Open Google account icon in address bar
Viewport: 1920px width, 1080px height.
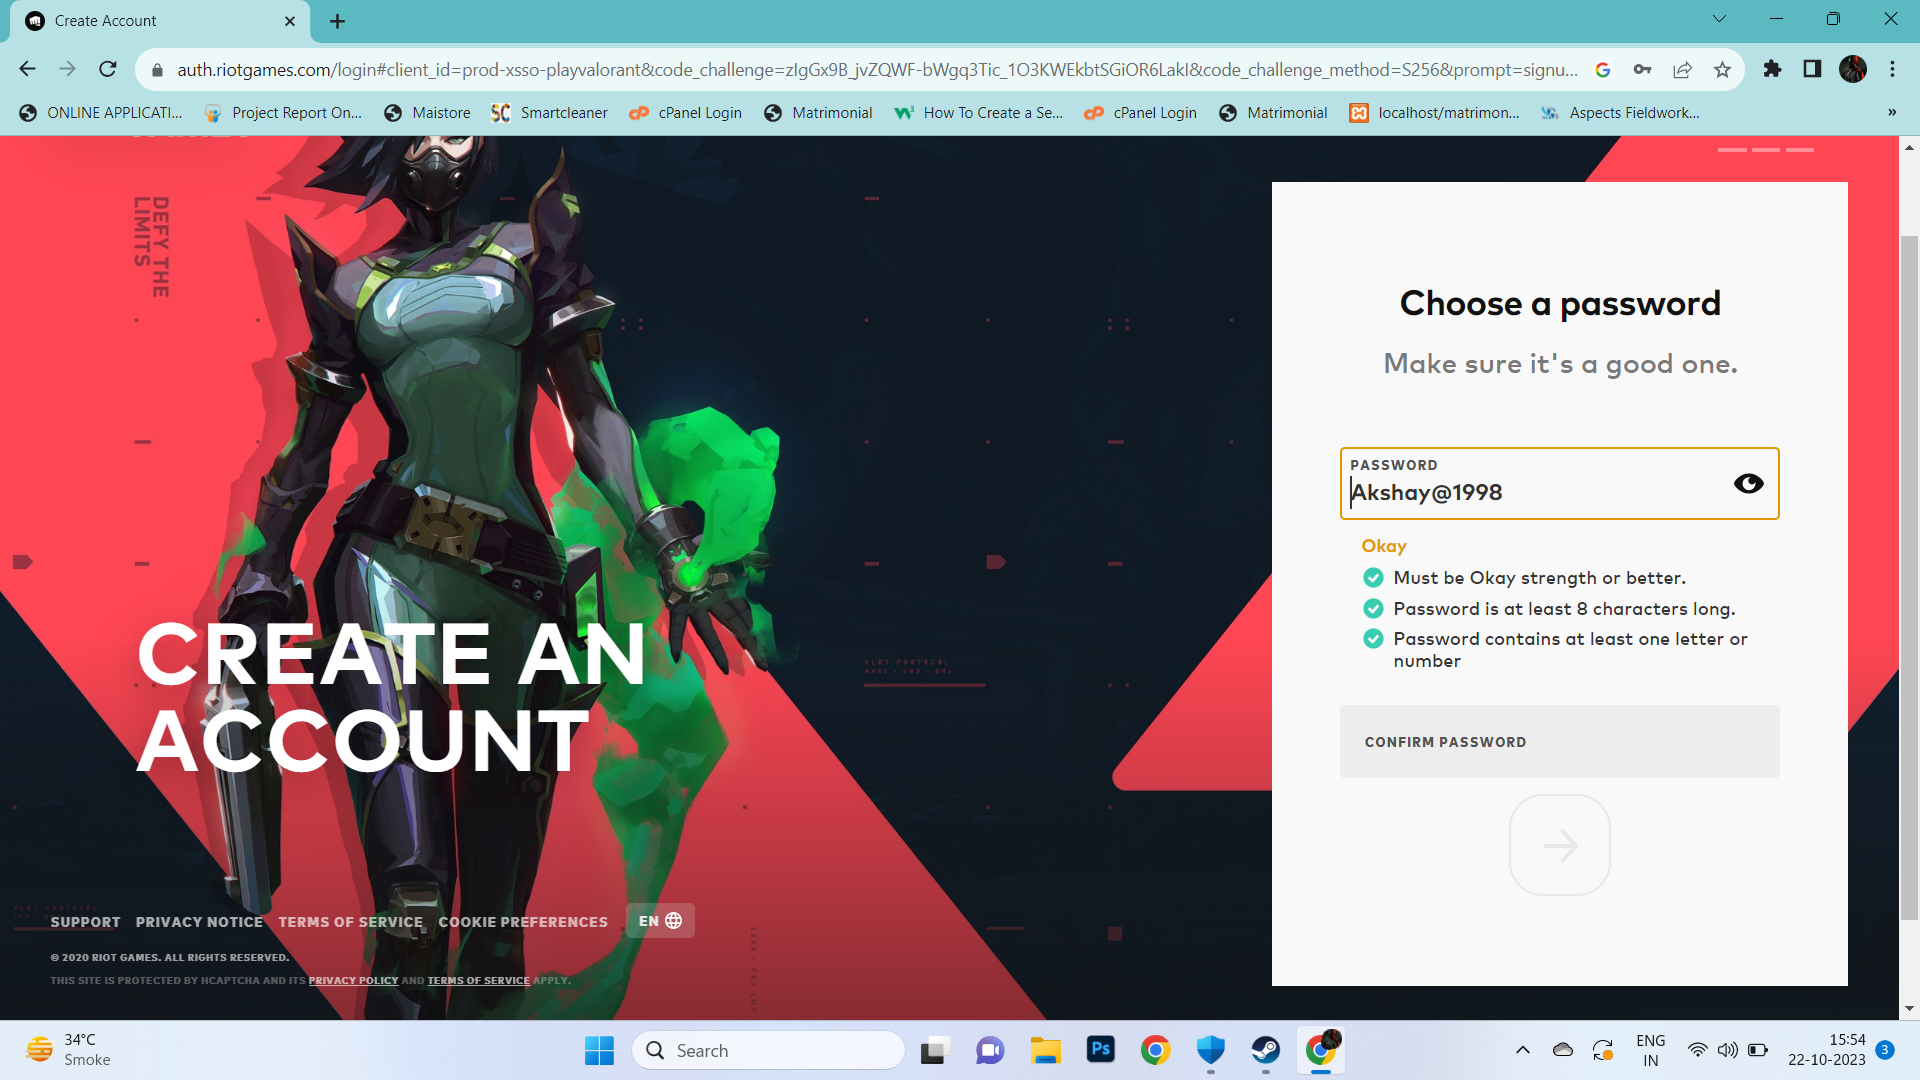pyautogui.click(x=1602, y=70)
